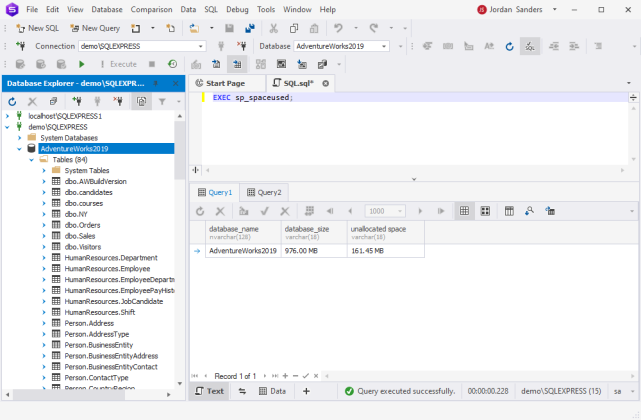641x420 pixels.
Task: Switch results to card view icon
Action: [x=485, y=211]
